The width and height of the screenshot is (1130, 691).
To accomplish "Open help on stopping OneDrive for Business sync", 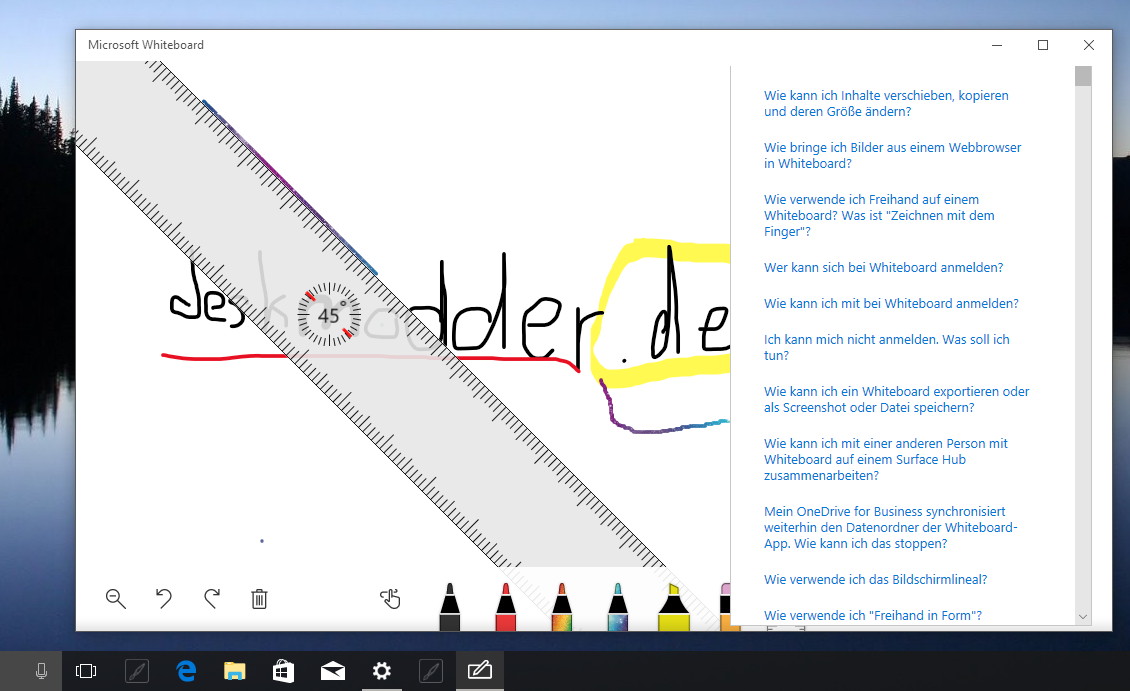I will (891, 527).
